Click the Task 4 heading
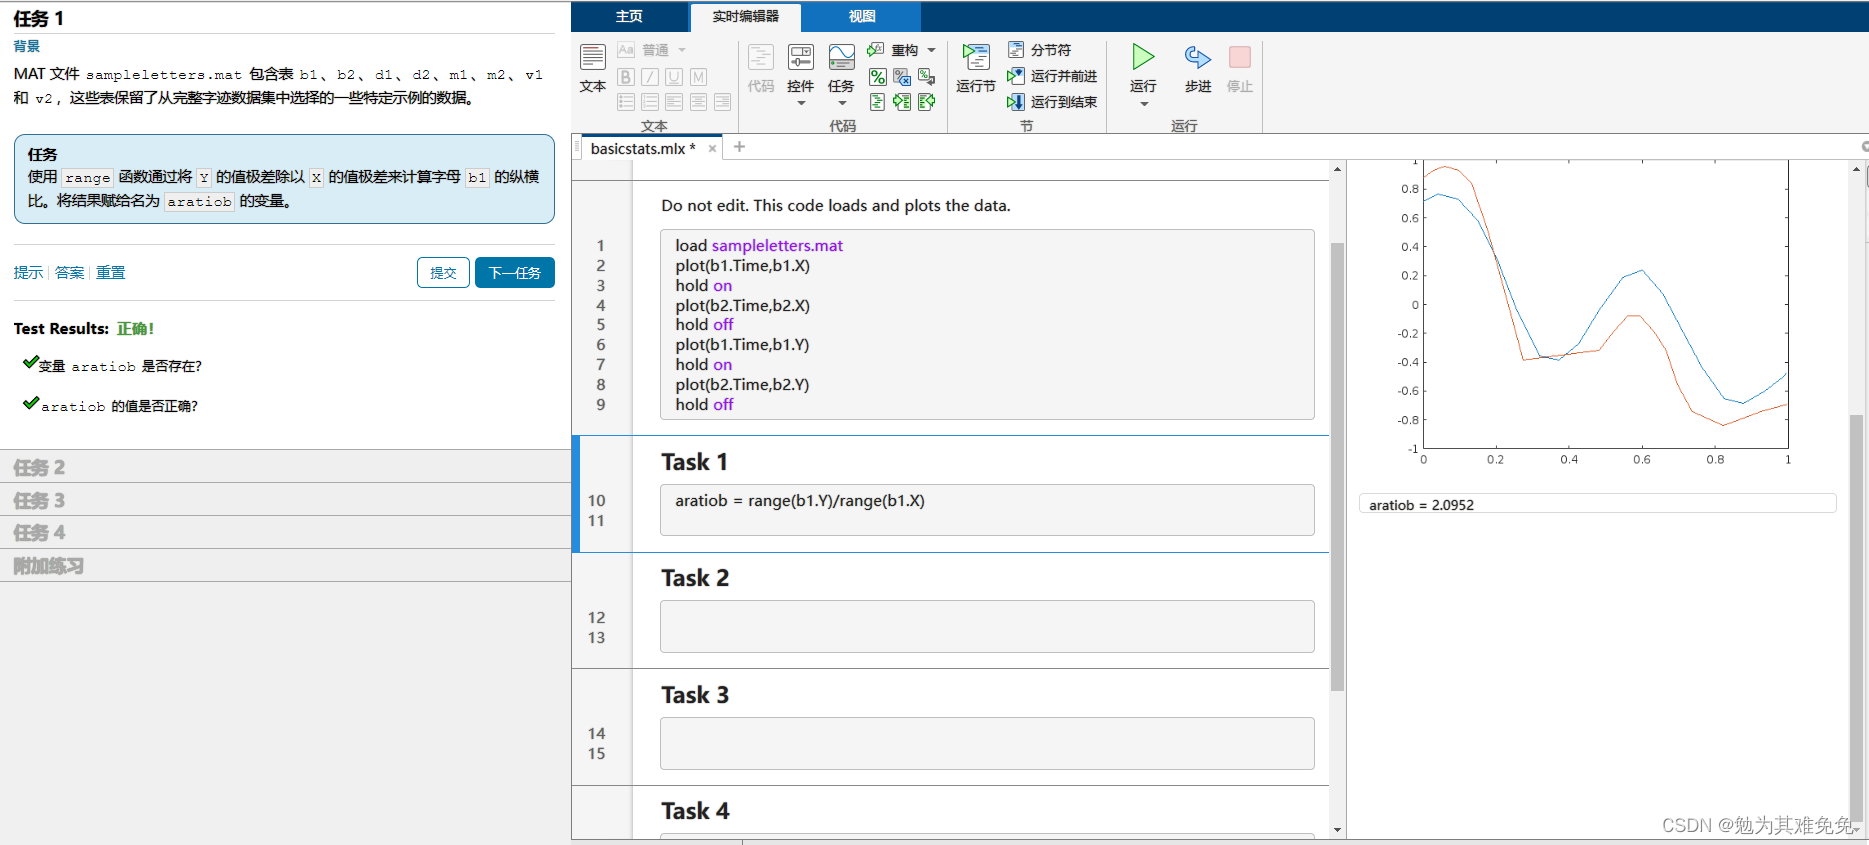This screenshot has width=1869, height=845. pos(695,811)
